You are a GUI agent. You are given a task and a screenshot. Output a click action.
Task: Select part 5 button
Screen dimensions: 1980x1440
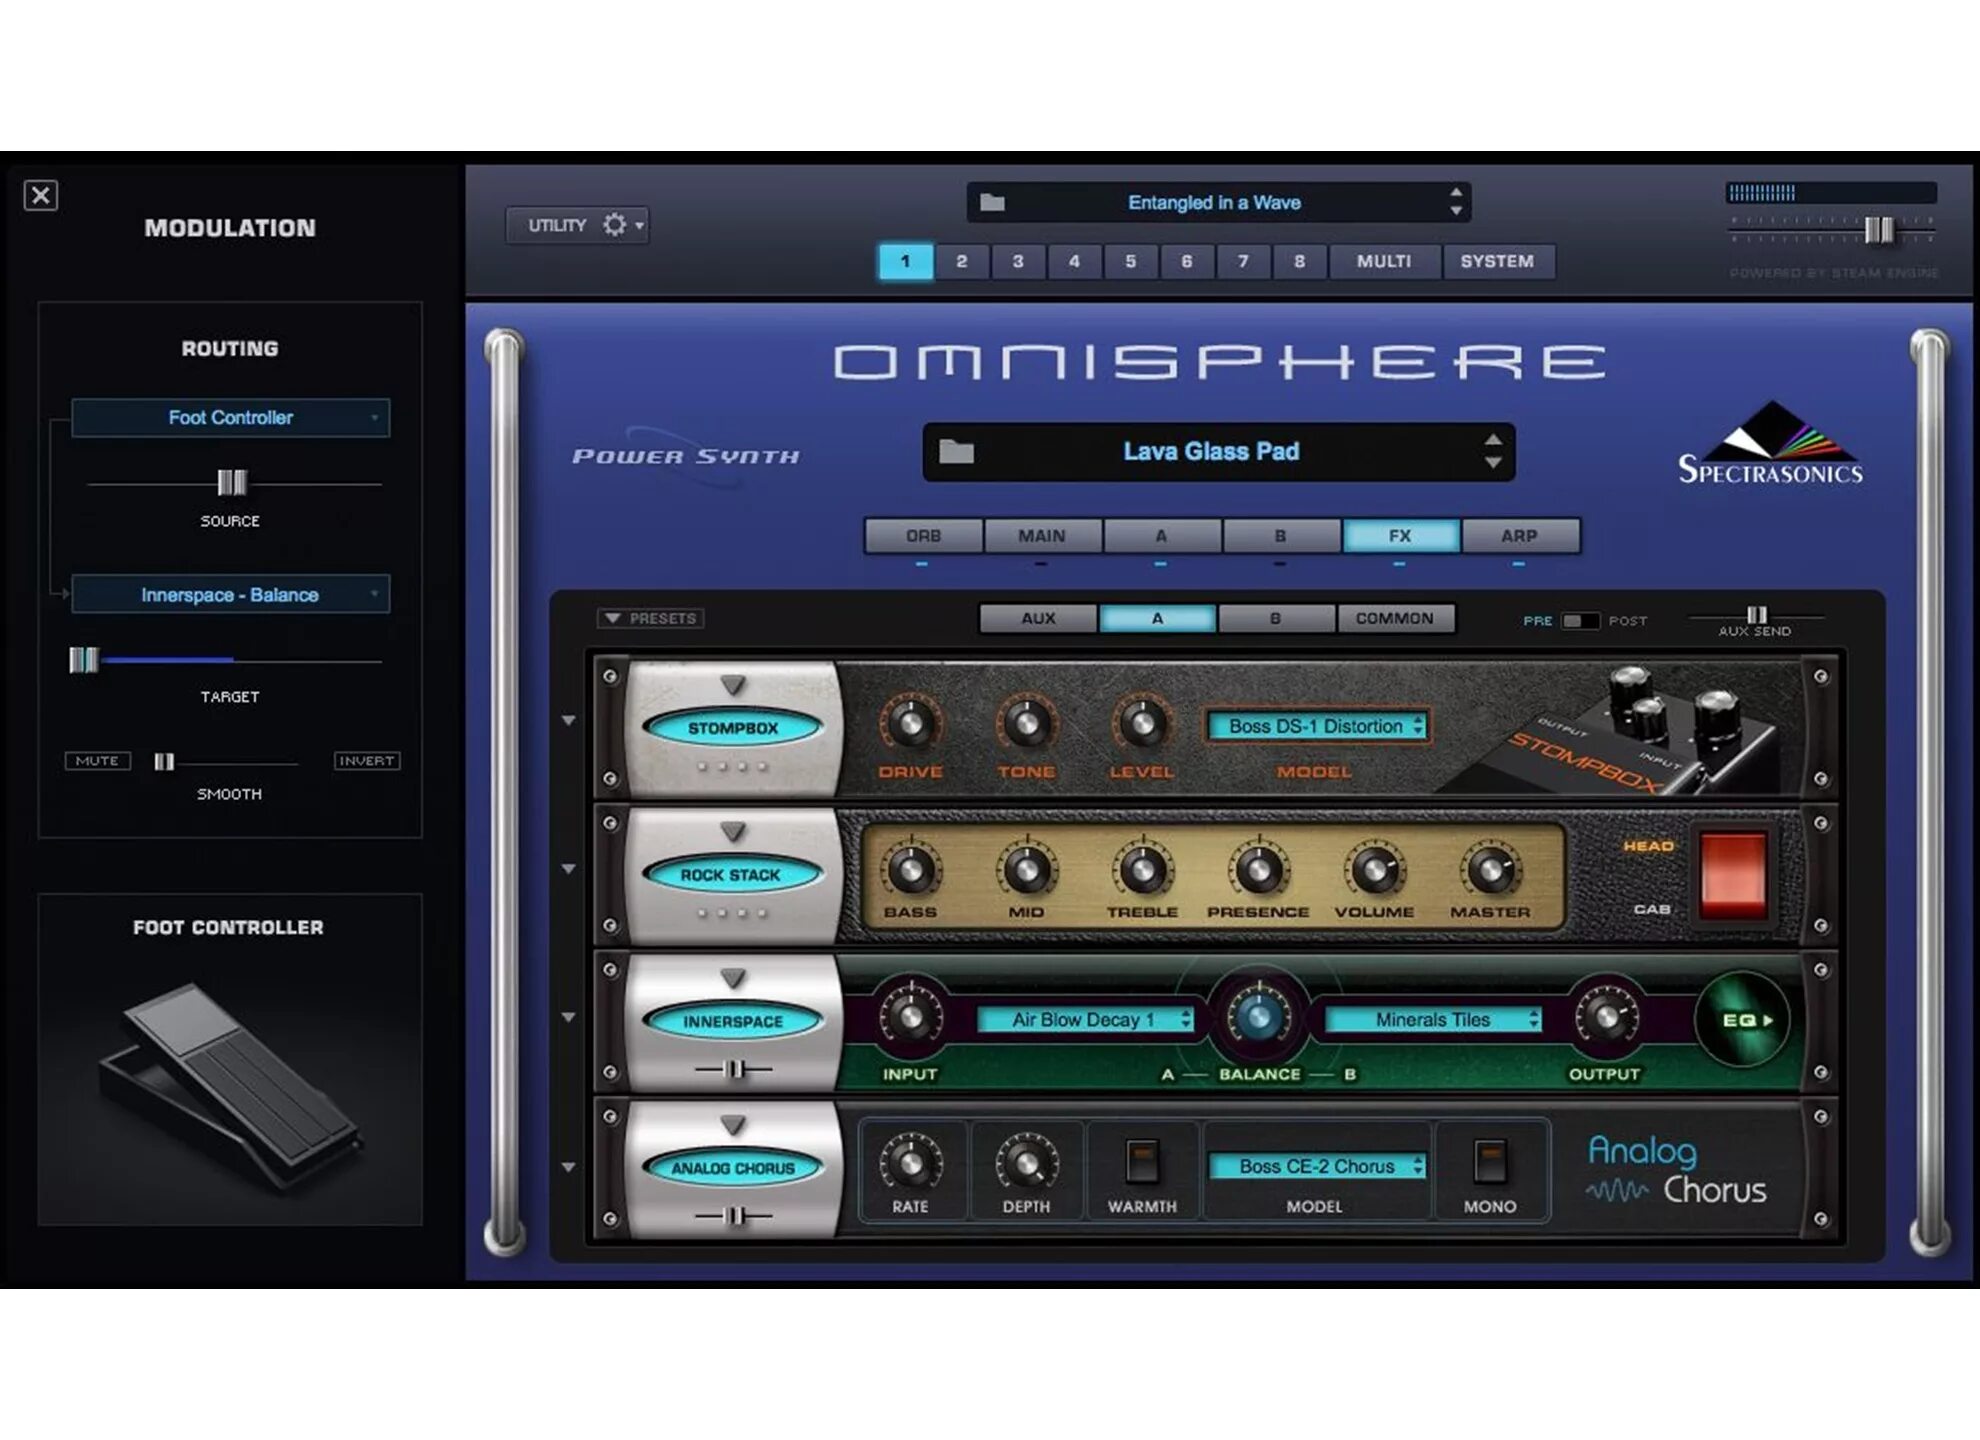pyautogui.click(x=1130, y=262)
